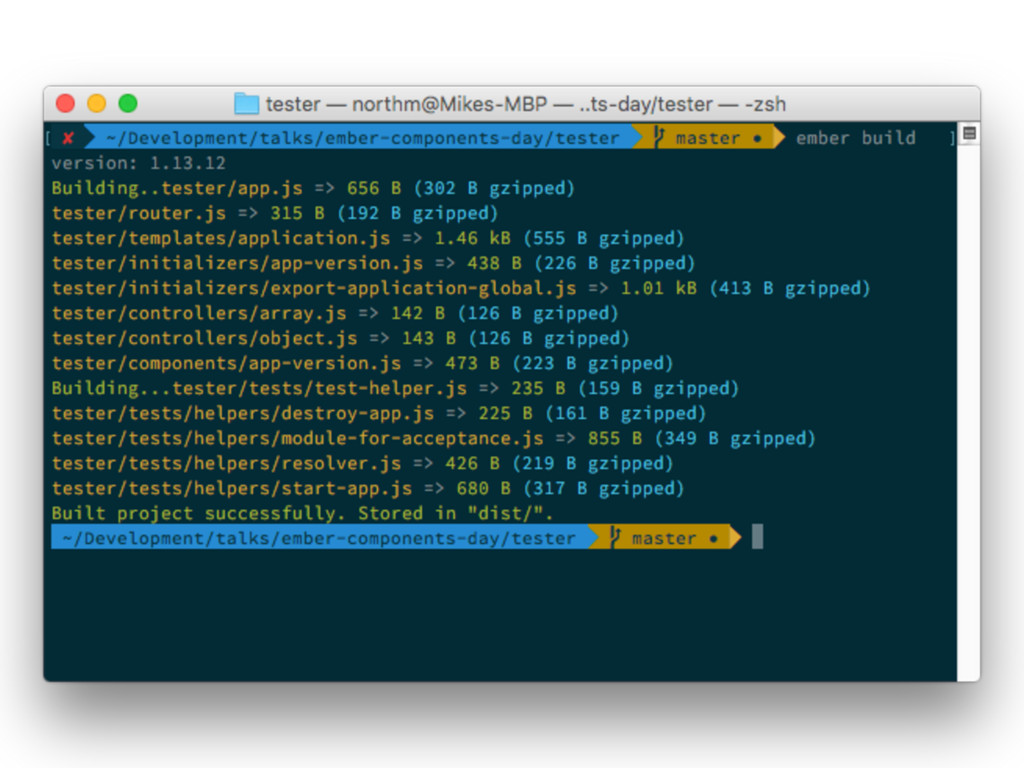
Task: Click the "export-application-global.js" output line
Action: point(460,288)
